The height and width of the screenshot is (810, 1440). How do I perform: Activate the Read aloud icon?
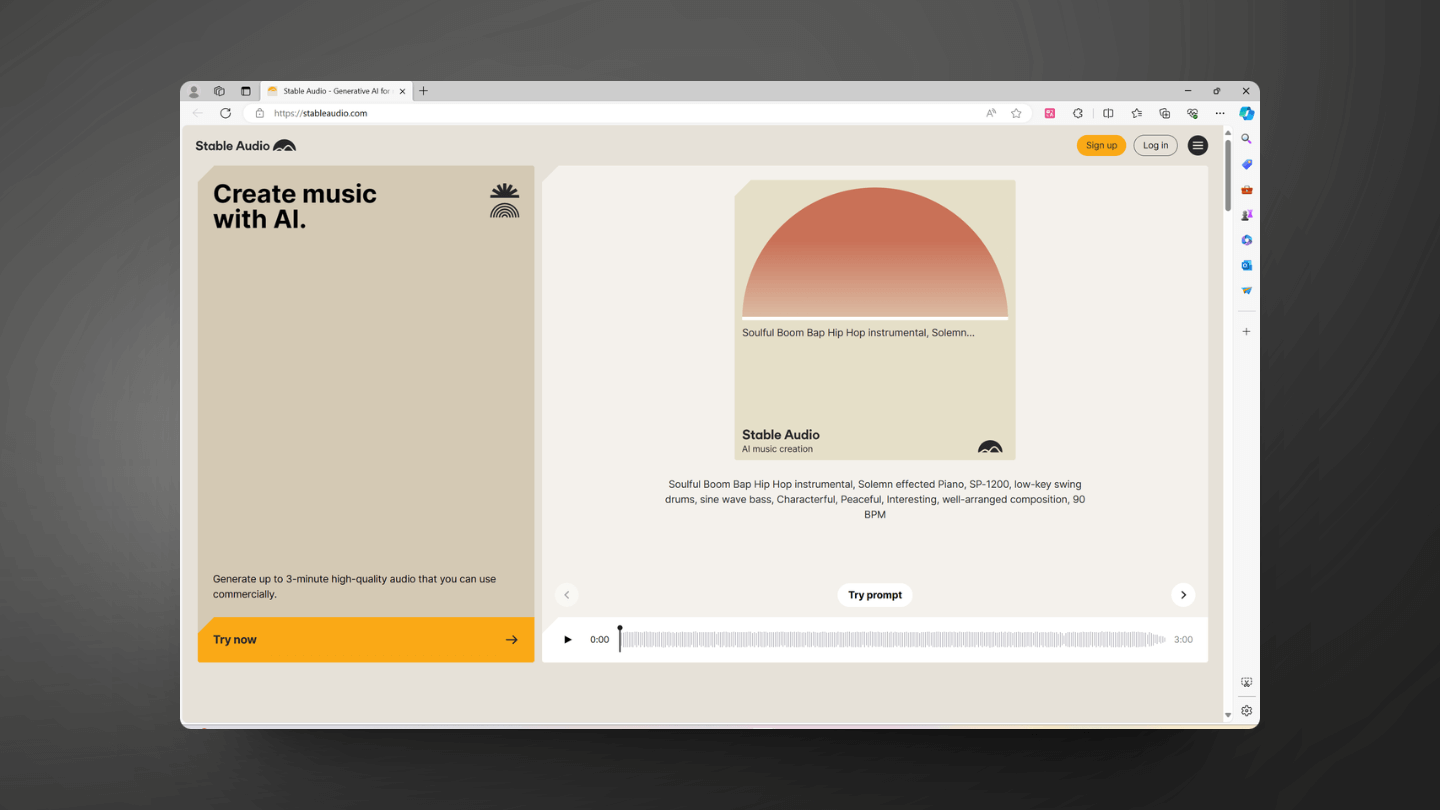tap(991, 113)
